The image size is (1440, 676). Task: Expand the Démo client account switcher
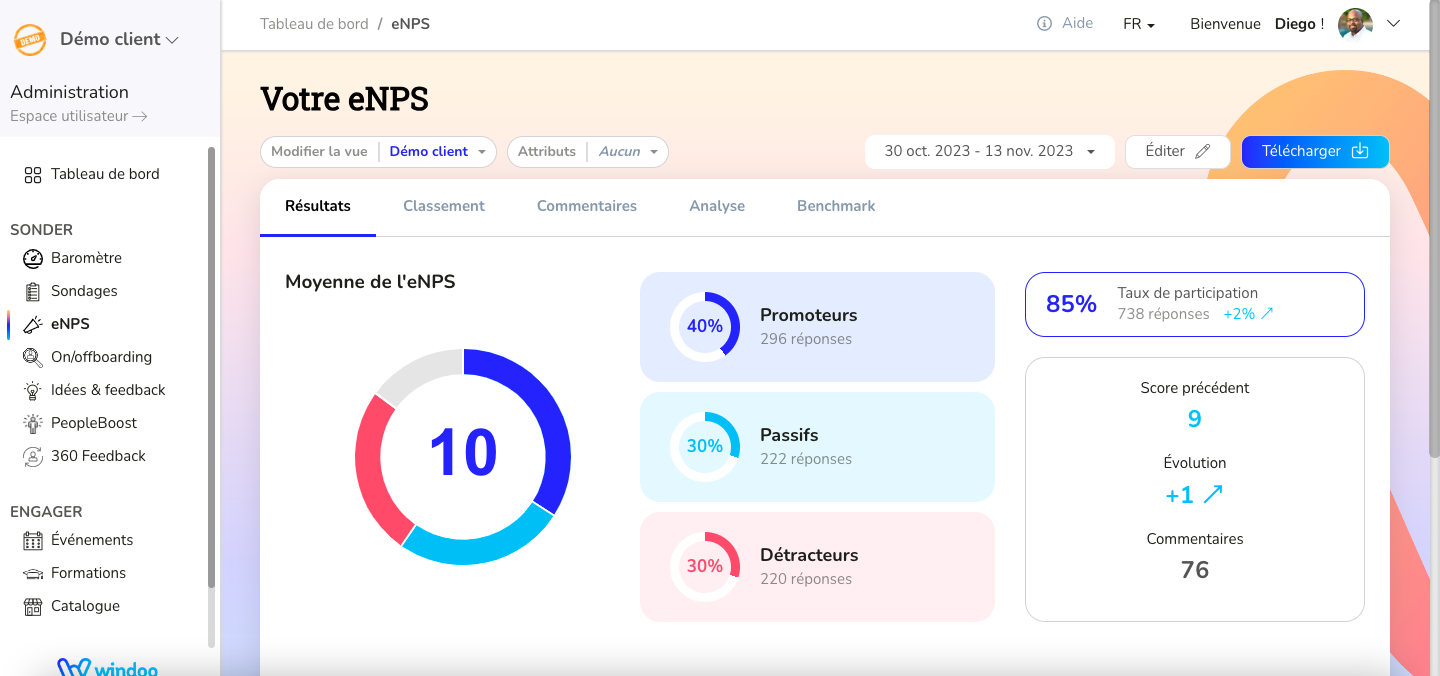click(x=119, y=40)
